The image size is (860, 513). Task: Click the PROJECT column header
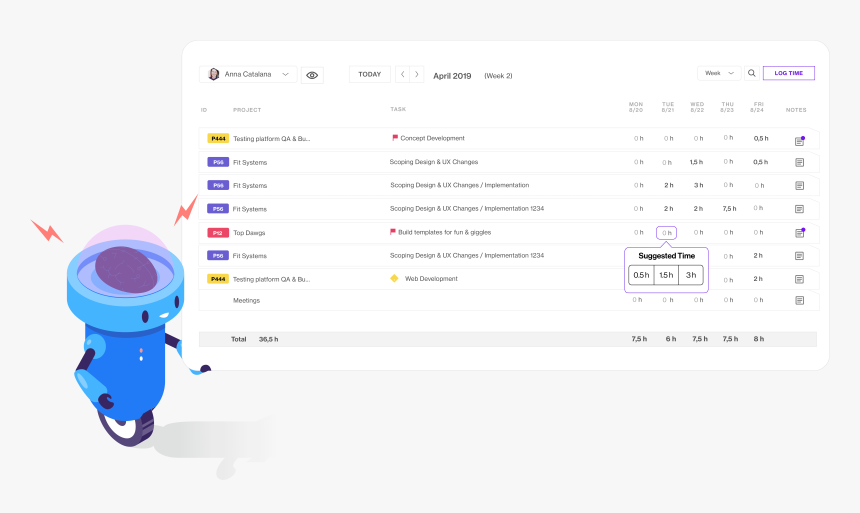pos(247,110)
